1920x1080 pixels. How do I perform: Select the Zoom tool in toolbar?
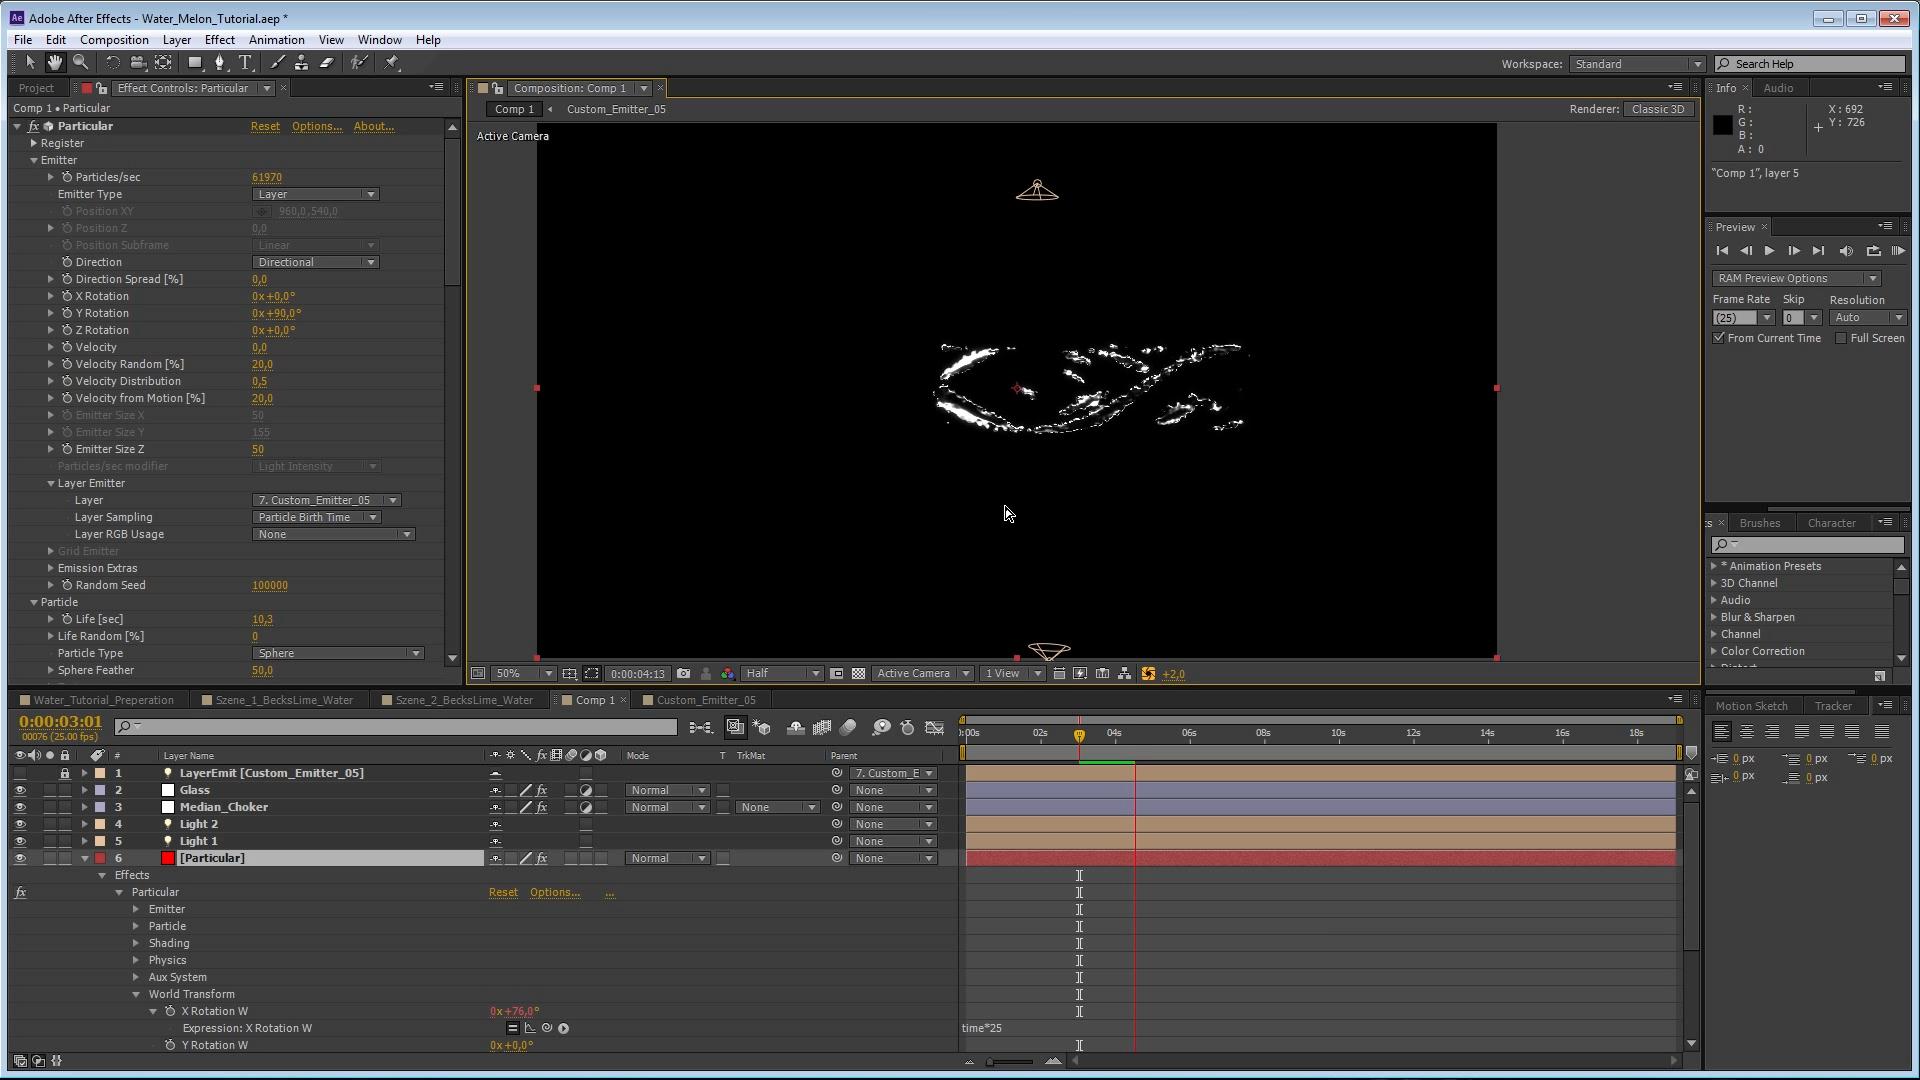[81, 63]
